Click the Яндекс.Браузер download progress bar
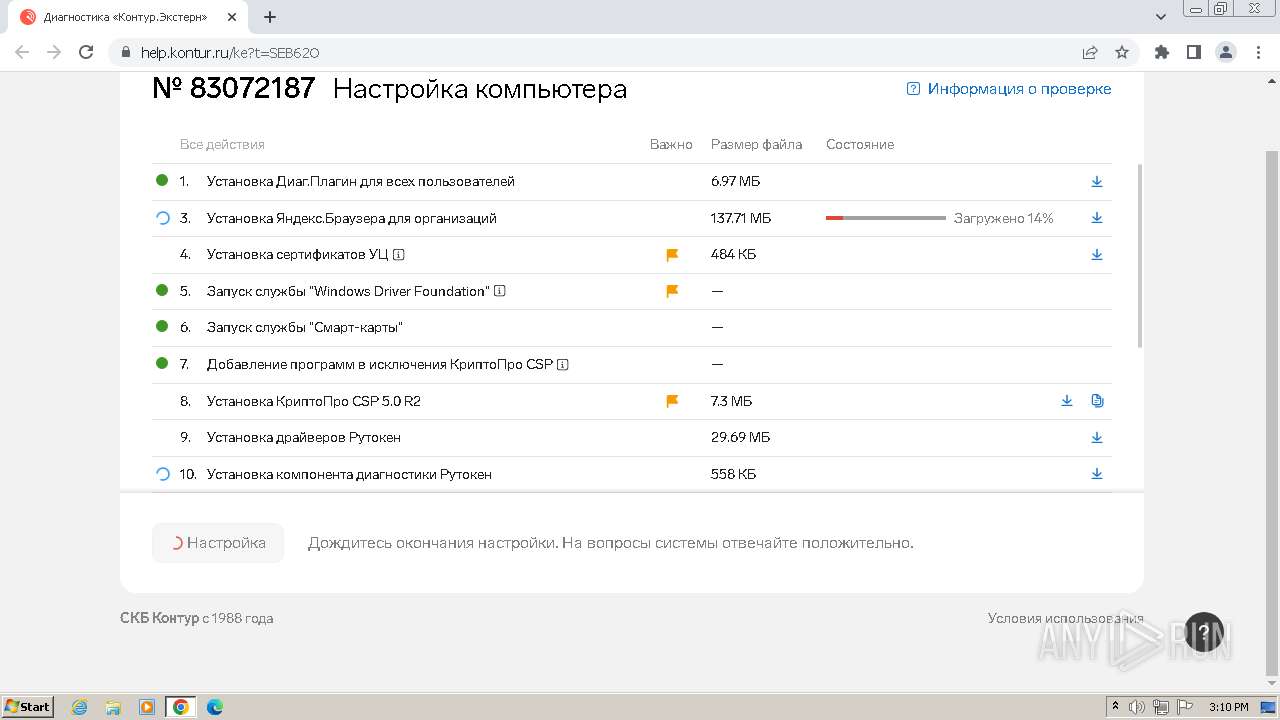1280x720 pixels. click(x=885, y=218)
